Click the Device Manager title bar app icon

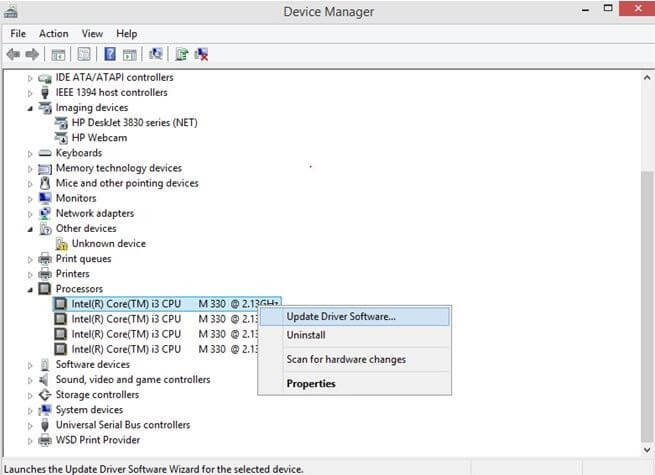(10, 12)
